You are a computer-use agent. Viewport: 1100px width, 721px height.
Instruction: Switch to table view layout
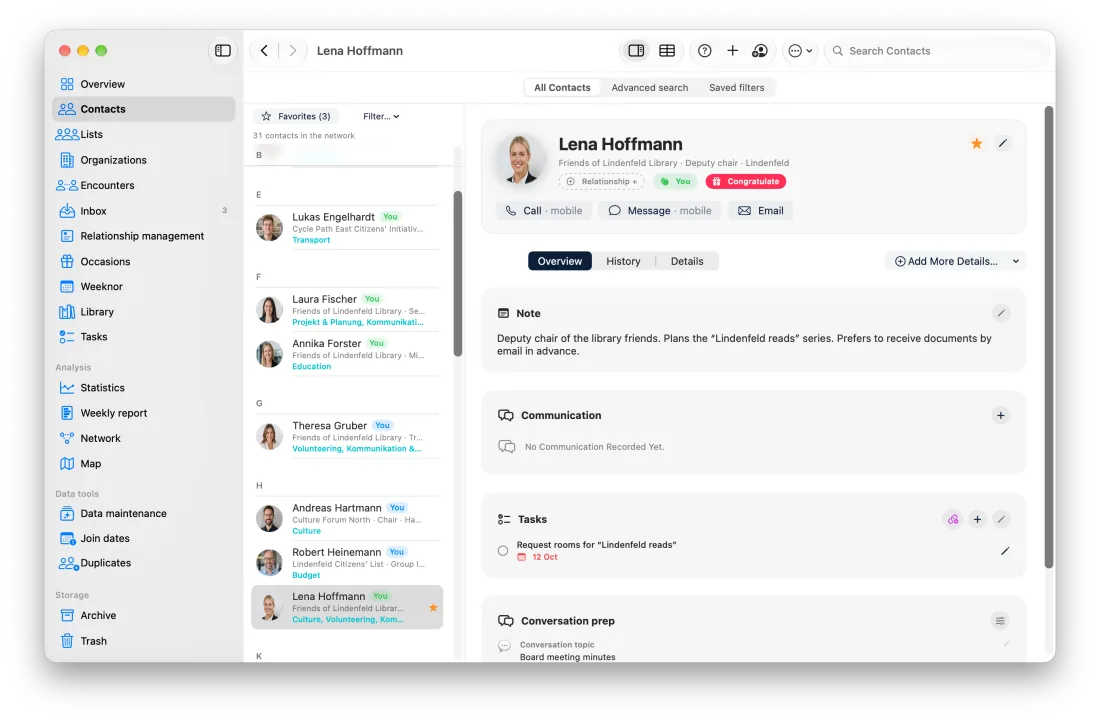click(x=666, y=50)
